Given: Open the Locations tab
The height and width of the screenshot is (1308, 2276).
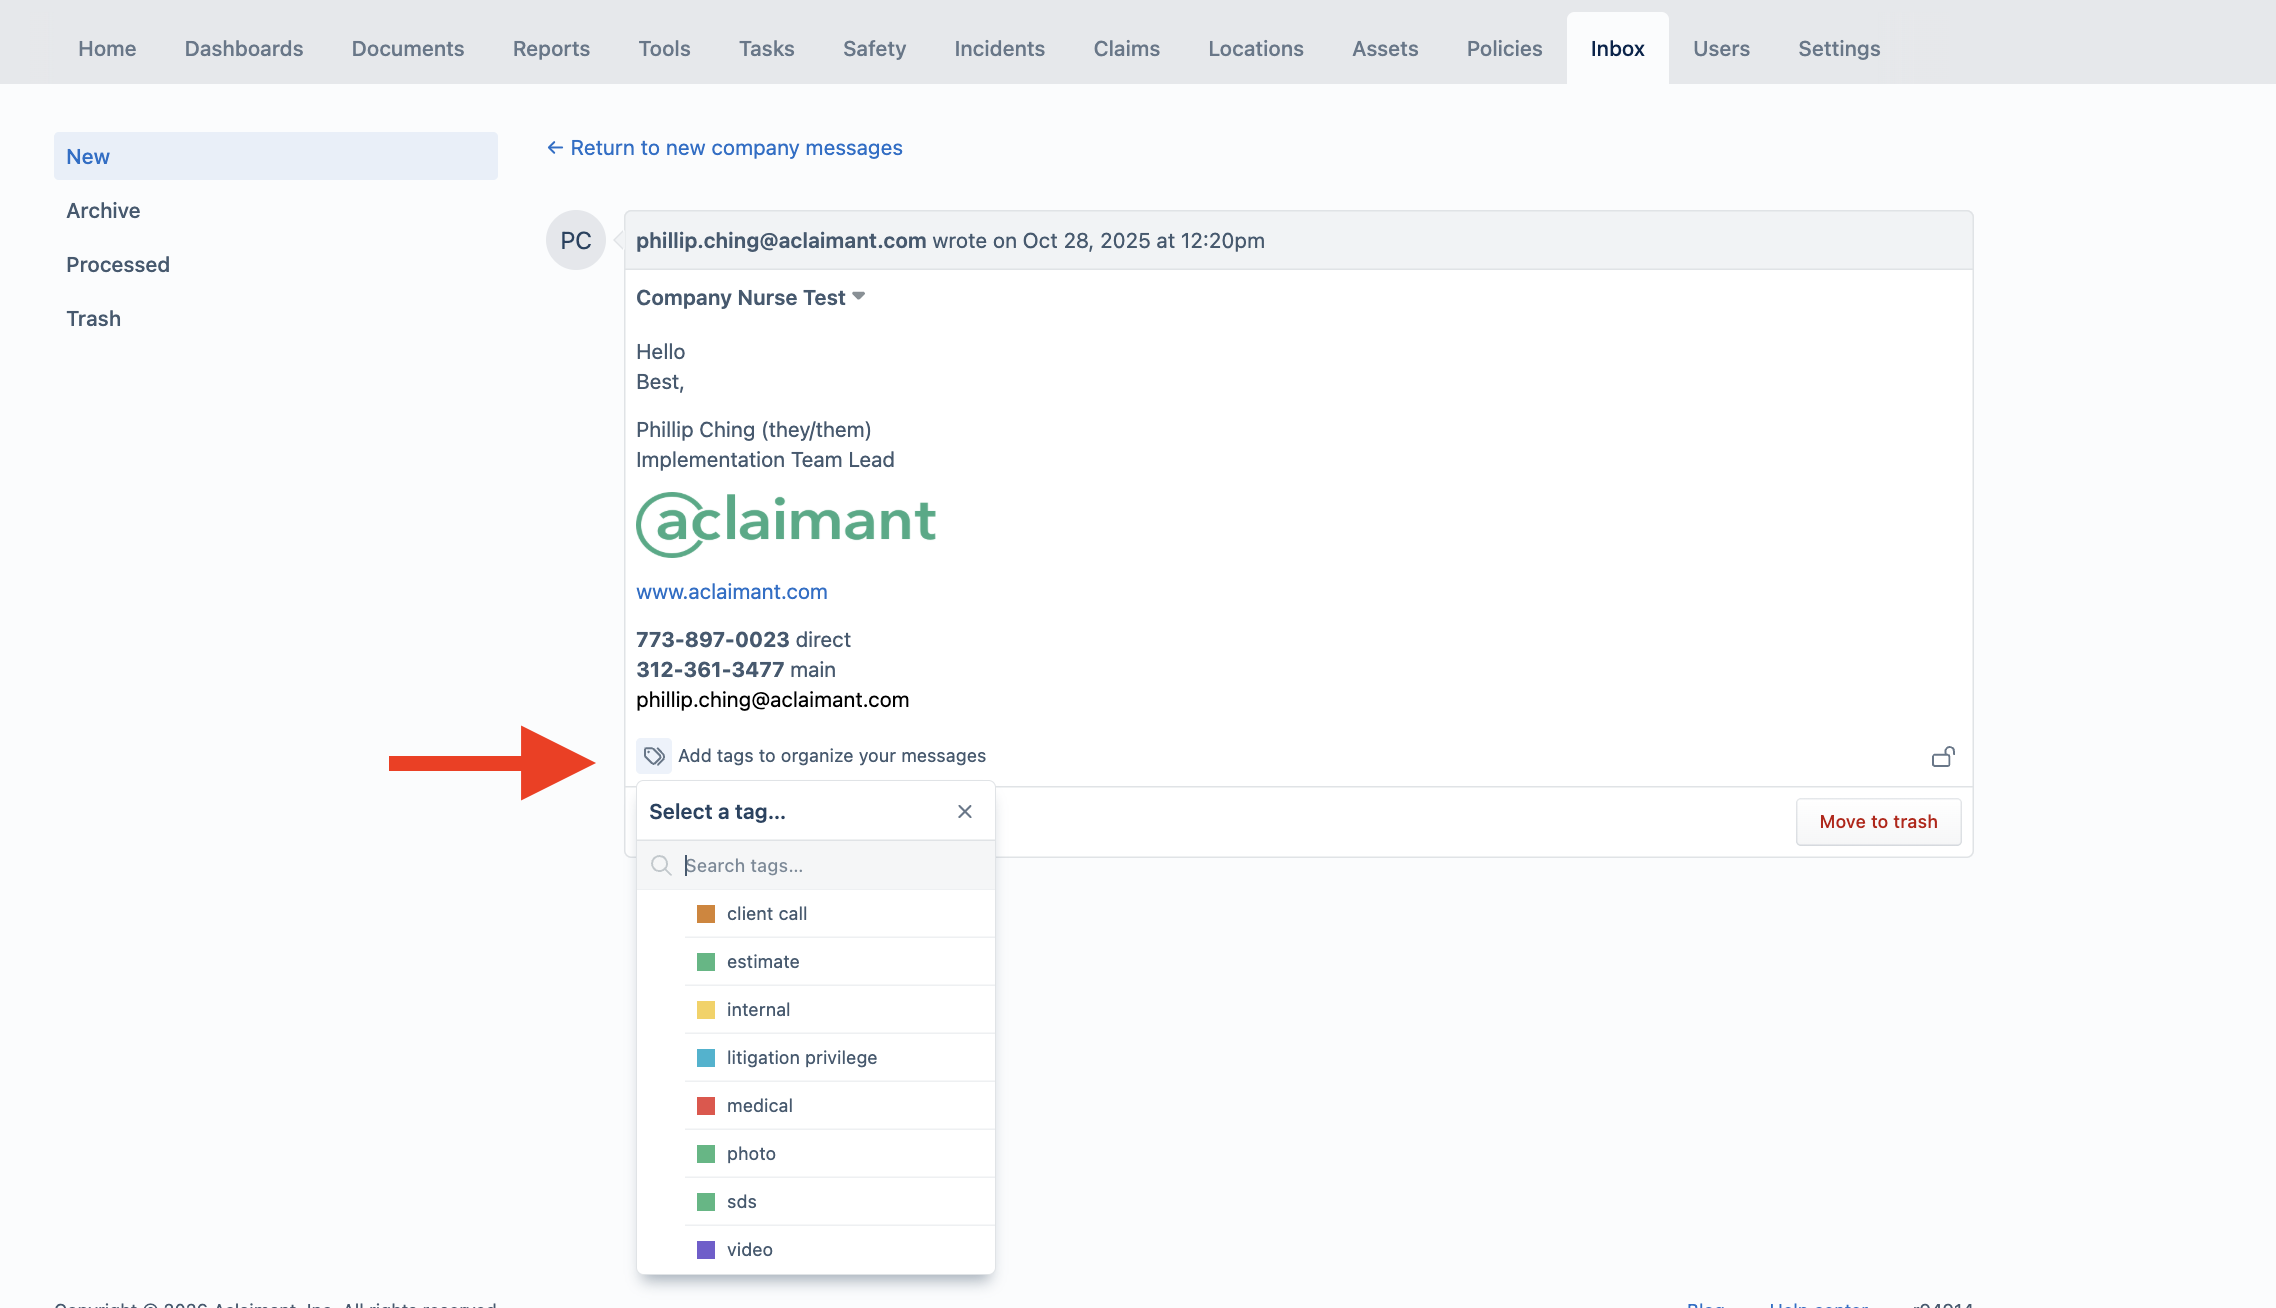Looking at the screenshot, I should click(1255, 48).
